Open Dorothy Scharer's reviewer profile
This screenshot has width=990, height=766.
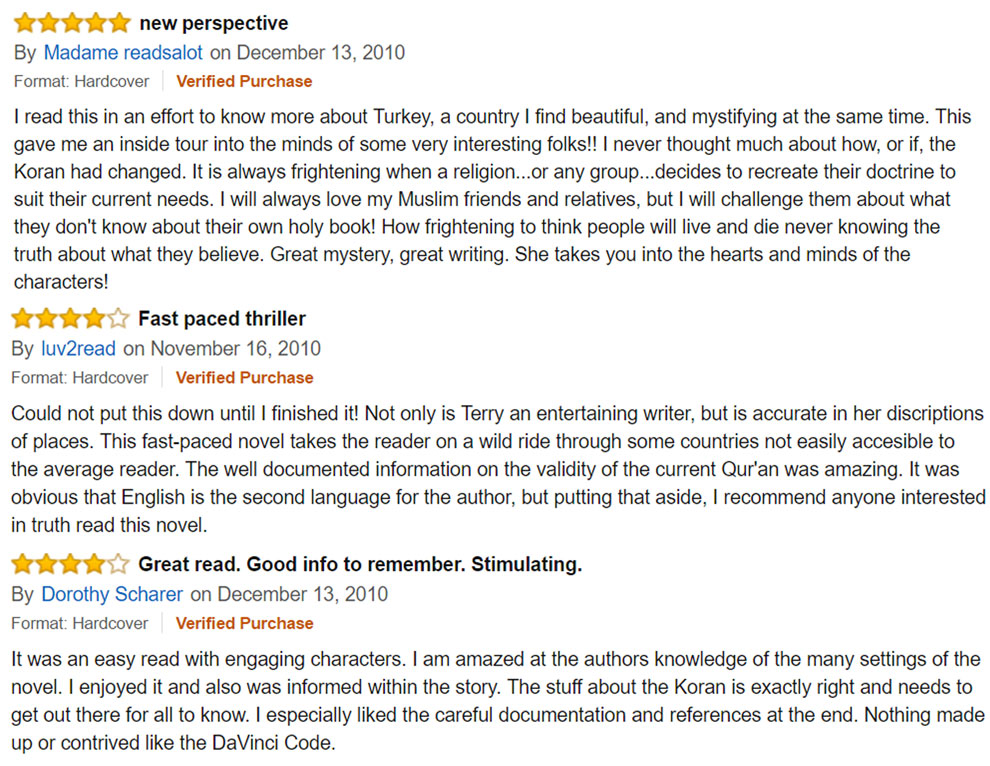click(112, 594)
